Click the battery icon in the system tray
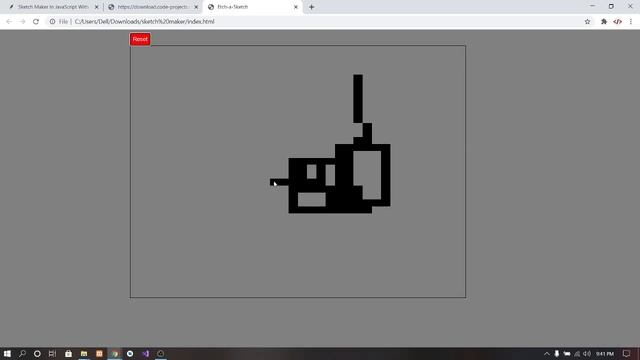Image resolution: width=640 pixels, height=360 pixels. pyautogui.click(x=567, y=353)
